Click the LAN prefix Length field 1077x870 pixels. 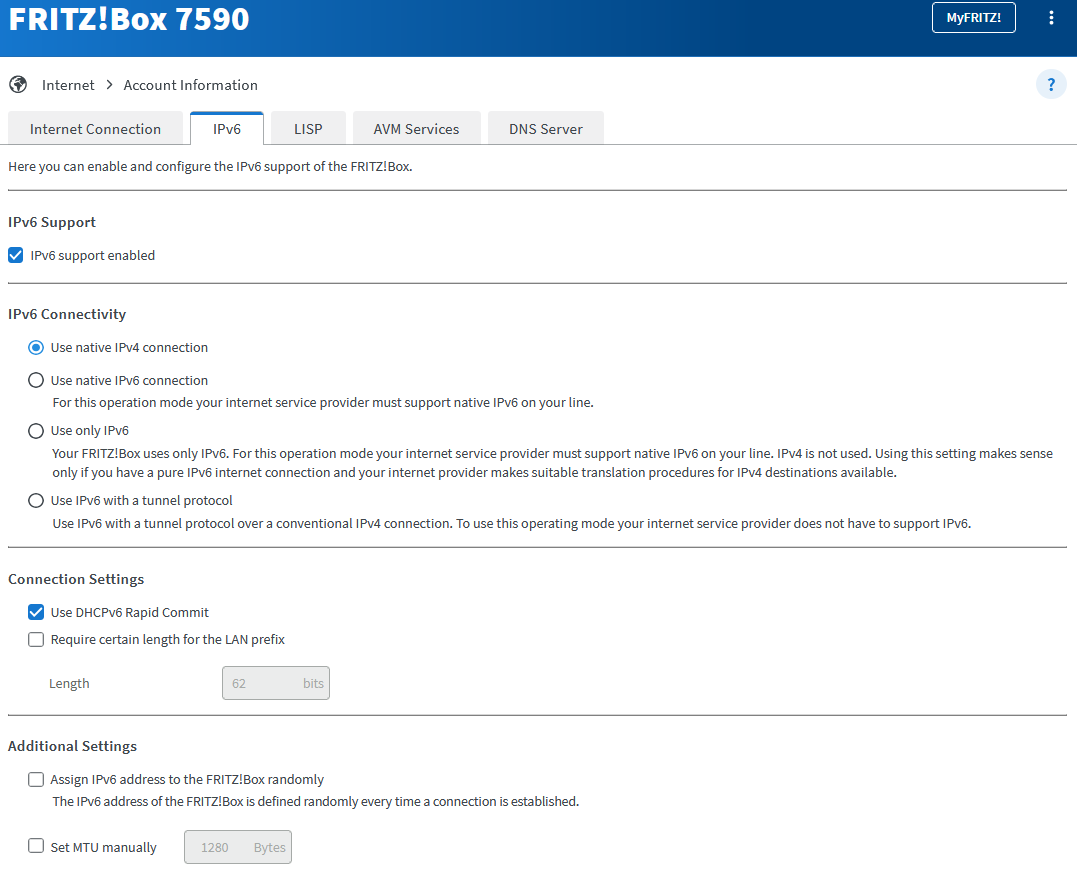[x=275, y=683]
